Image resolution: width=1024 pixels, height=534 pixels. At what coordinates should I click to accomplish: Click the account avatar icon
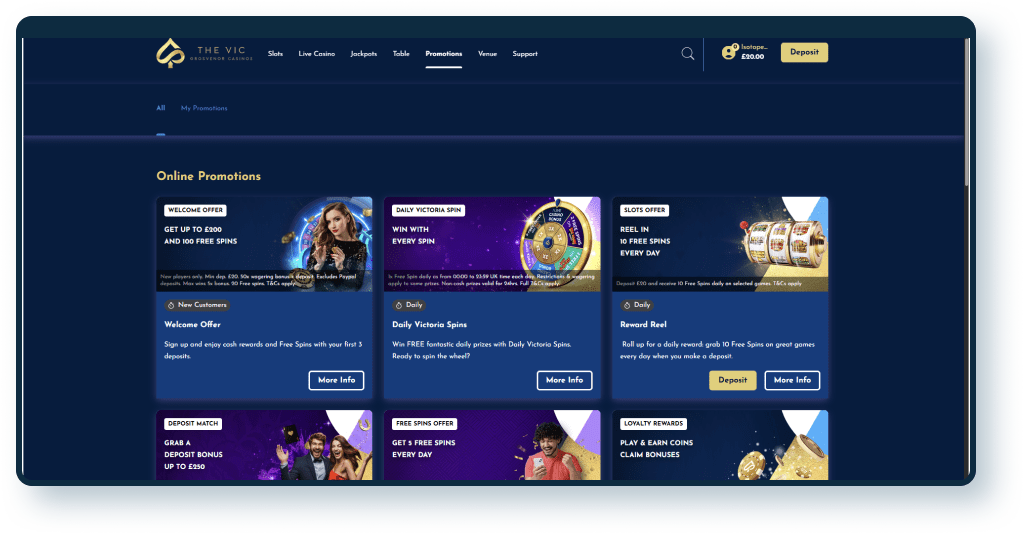(729, 52)
